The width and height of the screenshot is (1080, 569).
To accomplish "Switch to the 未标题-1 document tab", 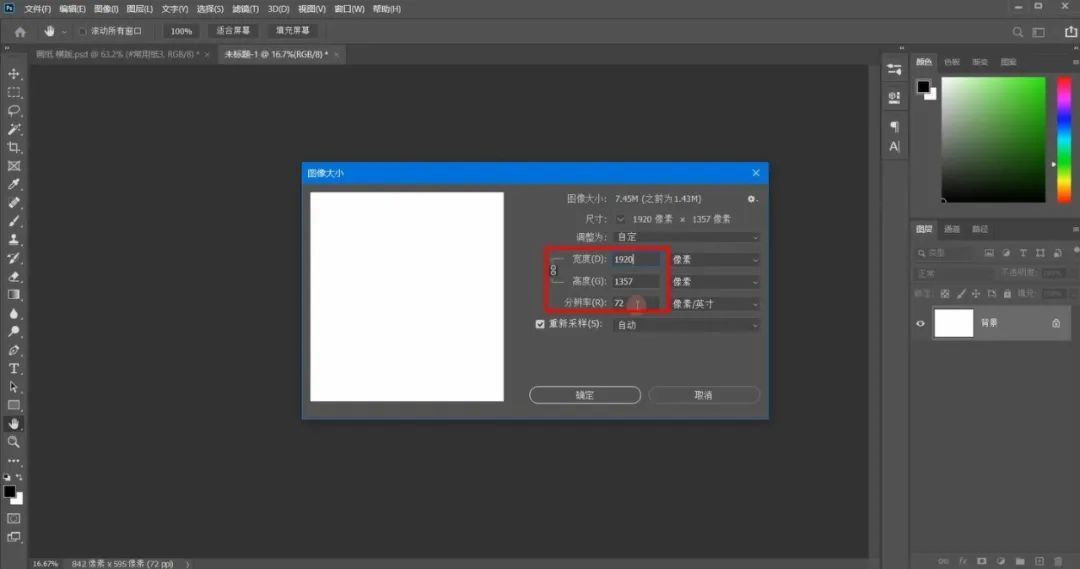I will (276, 54).
